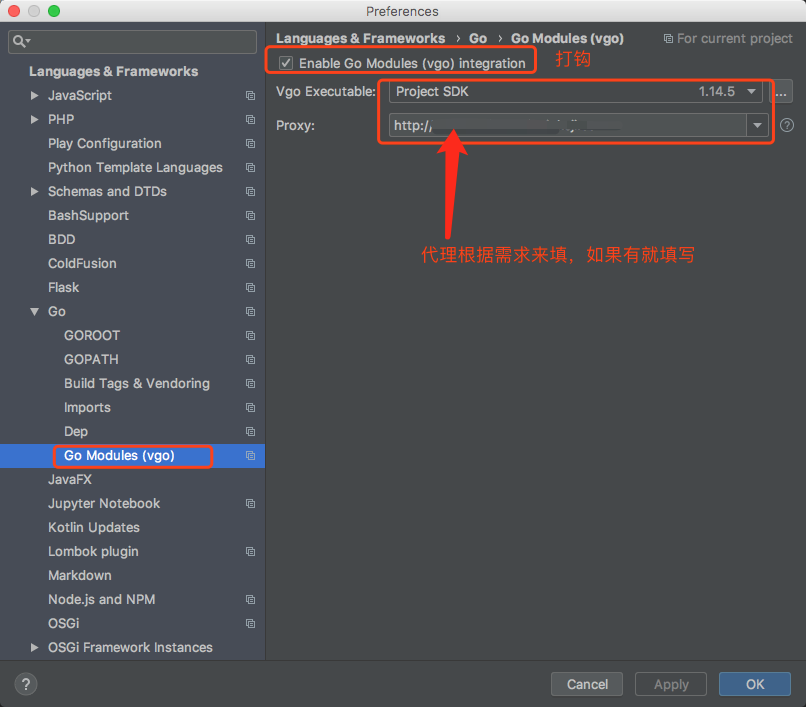This screenshot has height=707, width=806.
Task: Confirm settings with the OK button
Action: (755, 684)
